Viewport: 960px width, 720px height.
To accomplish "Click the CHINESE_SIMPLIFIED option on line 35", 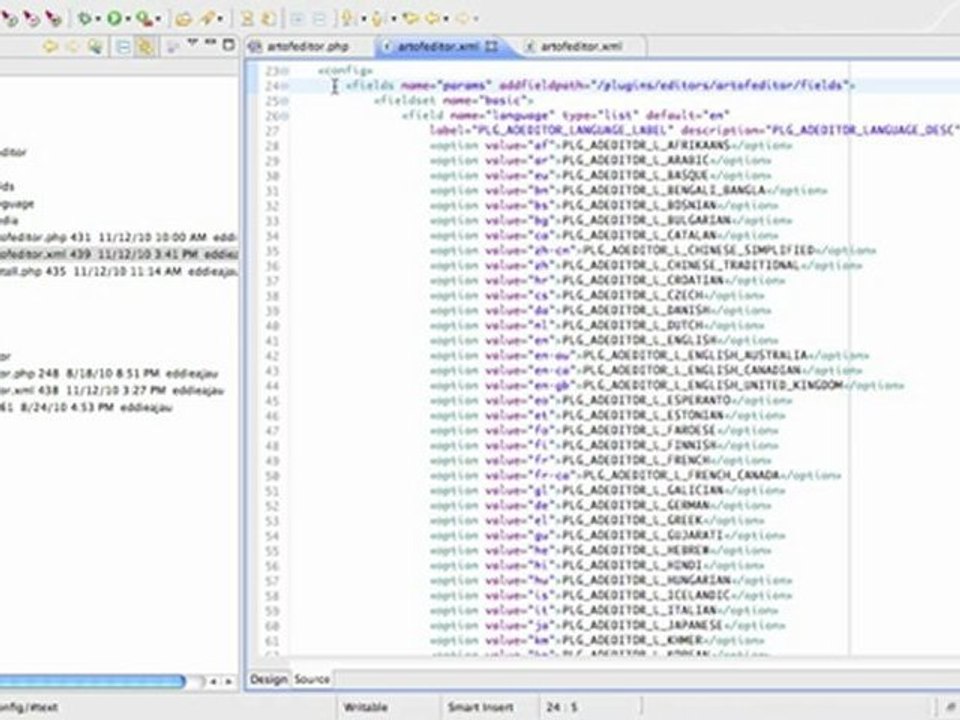I will pyautogui.click(x=653, y=250).
